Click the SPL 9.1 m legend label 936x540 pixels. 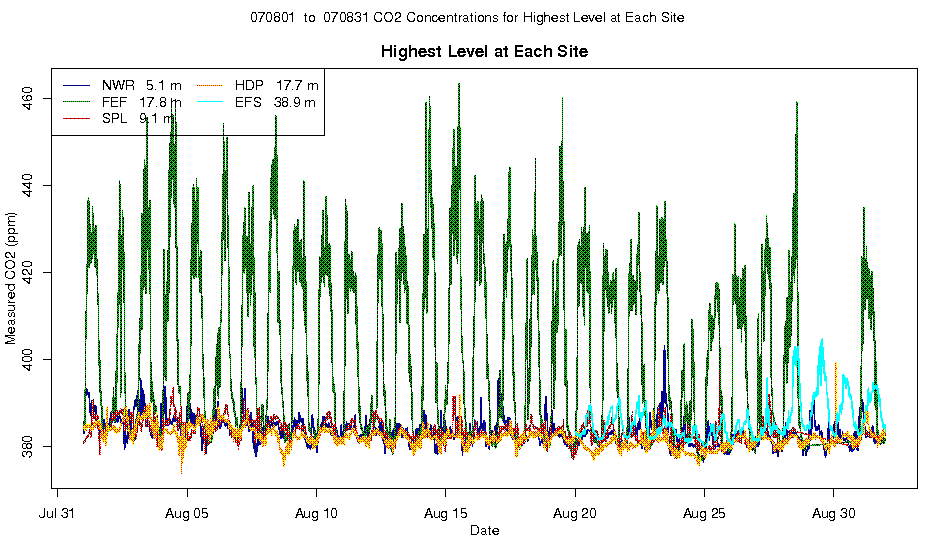coord(138,118)
